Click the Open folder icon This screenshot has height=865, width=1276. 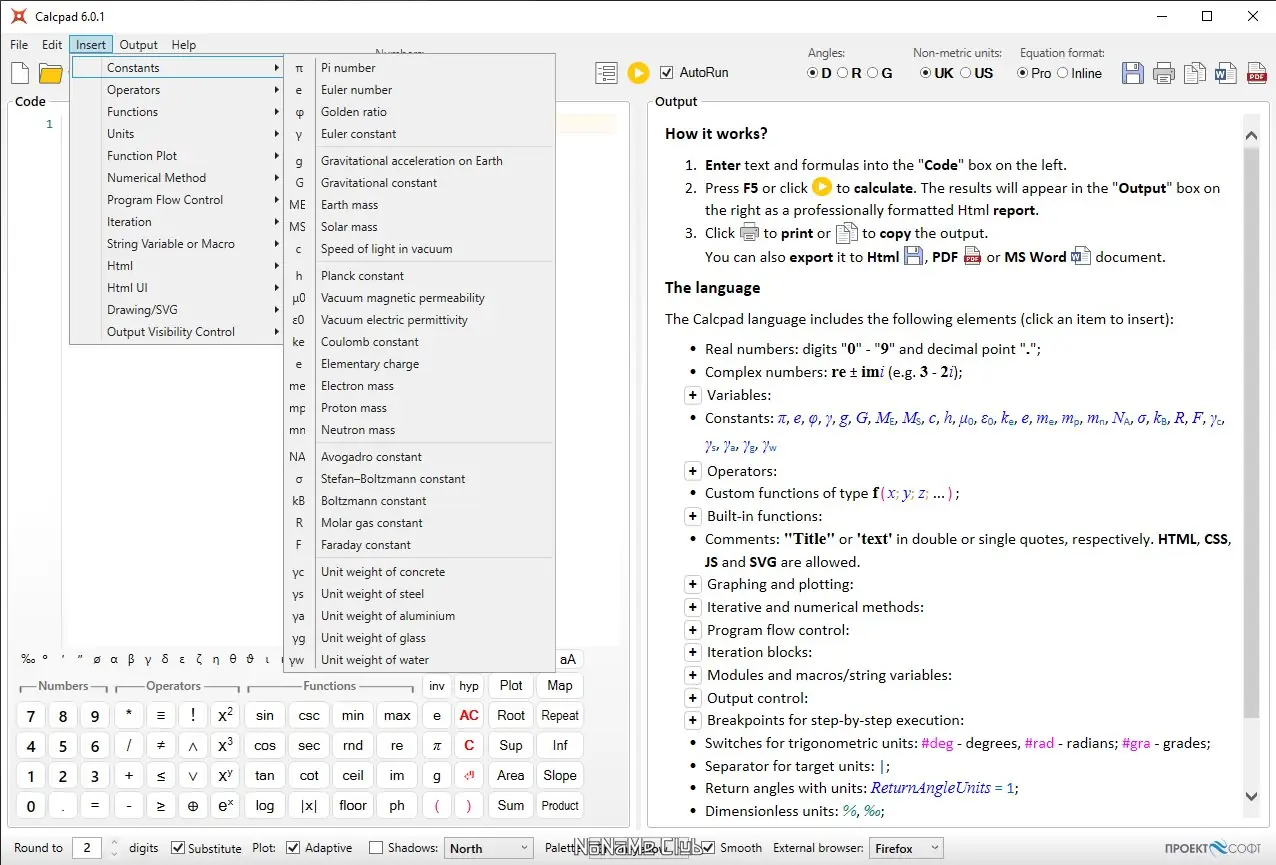[51, 73]
